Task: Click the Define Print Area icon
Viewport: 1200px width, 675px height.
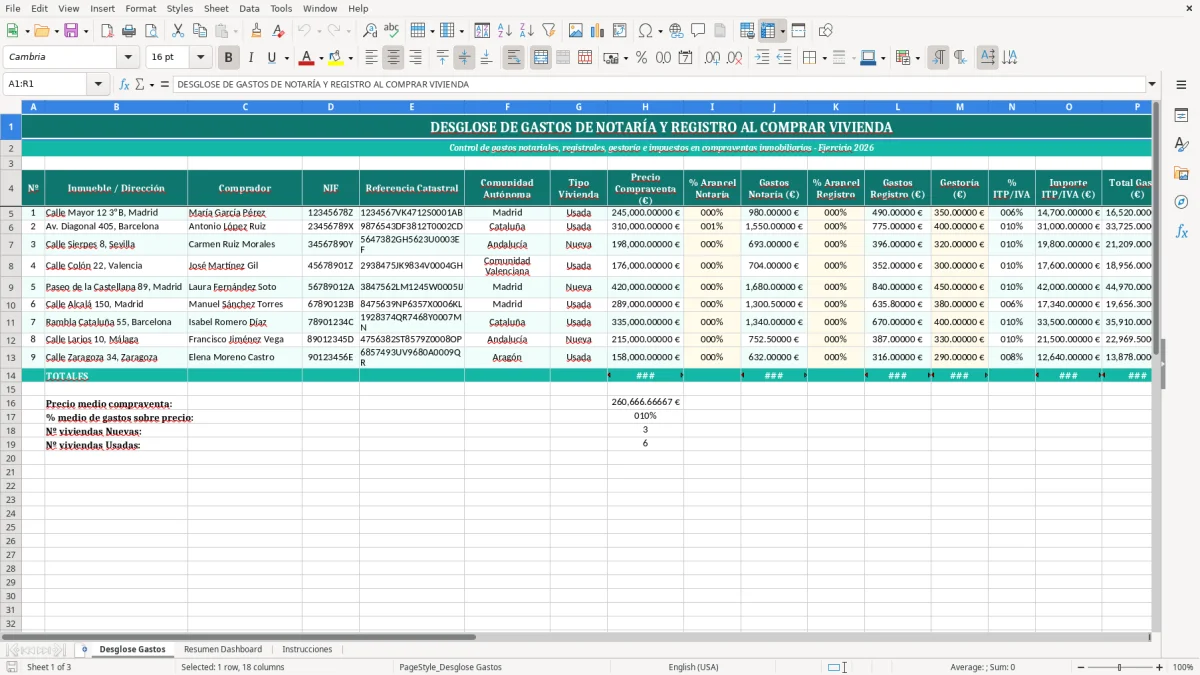Action: coord(747,31)
